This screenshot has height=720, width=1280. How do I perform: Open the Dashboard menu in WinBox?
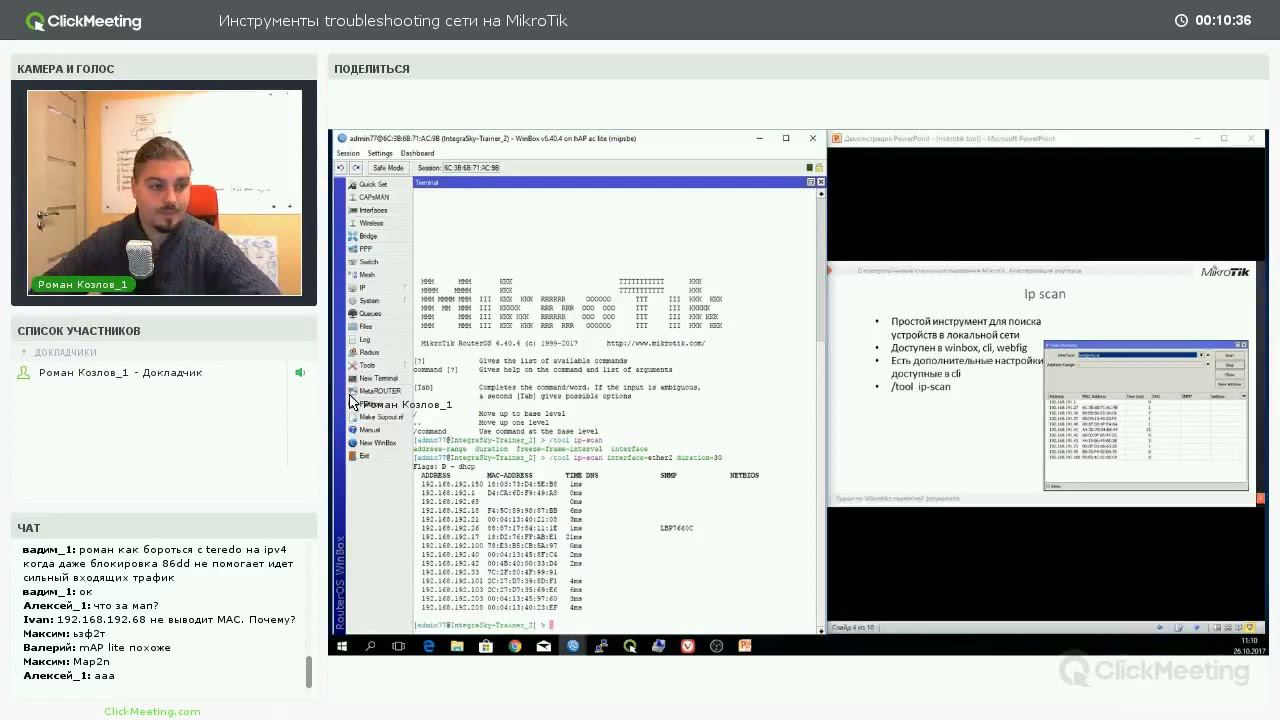pos(417,153)
